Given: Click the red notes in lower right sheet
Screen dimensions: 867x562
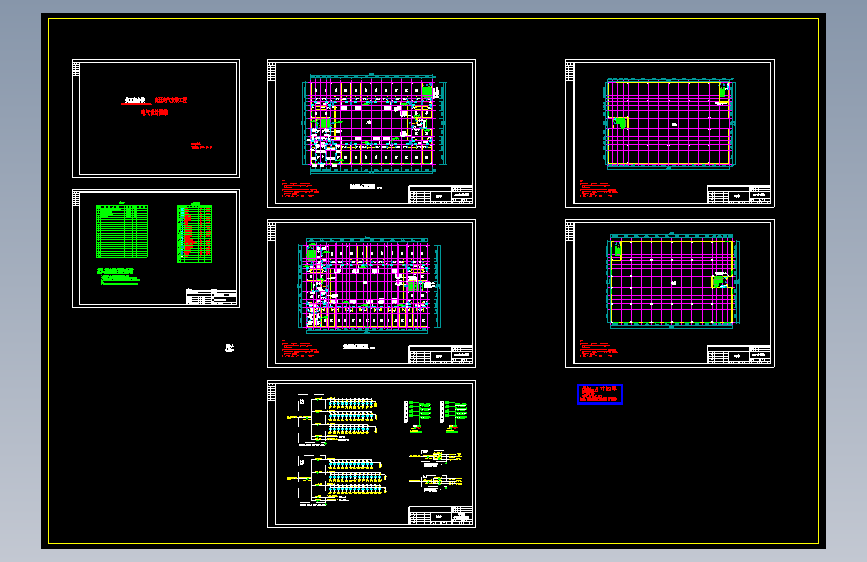Looking at the screenshot, I should click(598, 349).
